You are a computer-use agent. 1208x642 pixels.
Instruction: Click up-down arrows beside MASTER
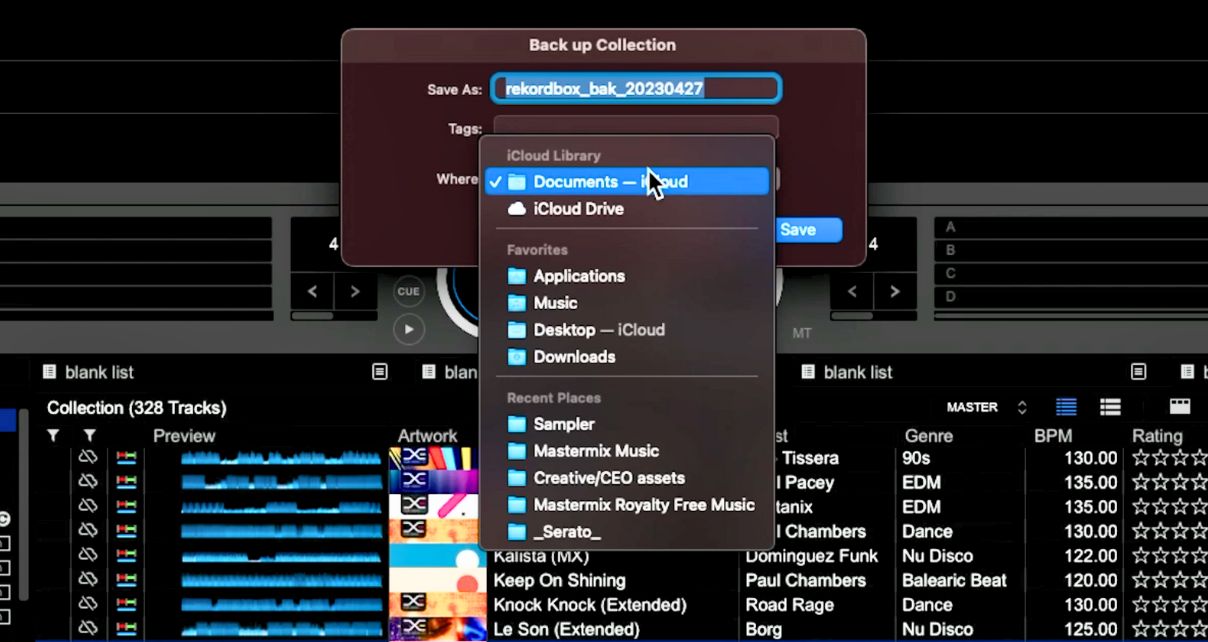(1022, 407)
